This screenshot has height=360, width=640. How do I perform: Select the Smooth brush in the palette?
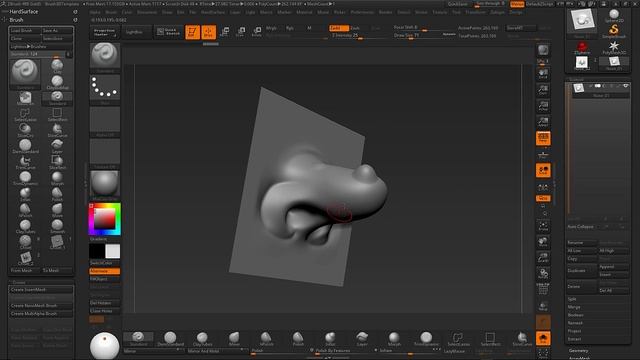pyautogui.click(x=57, y=227)
